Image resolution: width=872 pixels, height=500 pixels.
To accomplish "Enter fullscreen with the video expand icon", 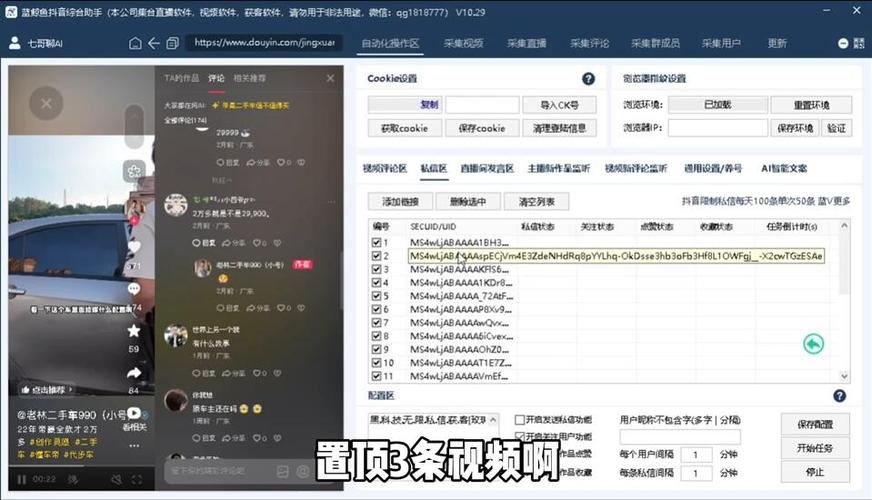I will [137, 479].
